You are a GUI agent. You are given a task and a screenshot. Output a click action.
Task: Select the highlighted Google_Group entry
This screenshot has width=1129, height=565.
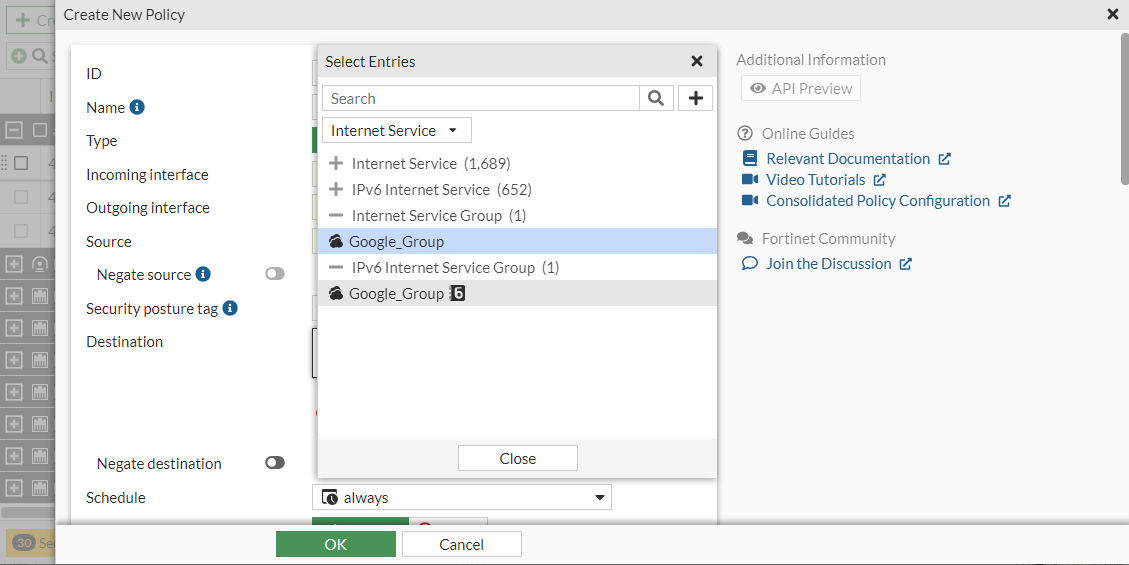click(397, 241)
